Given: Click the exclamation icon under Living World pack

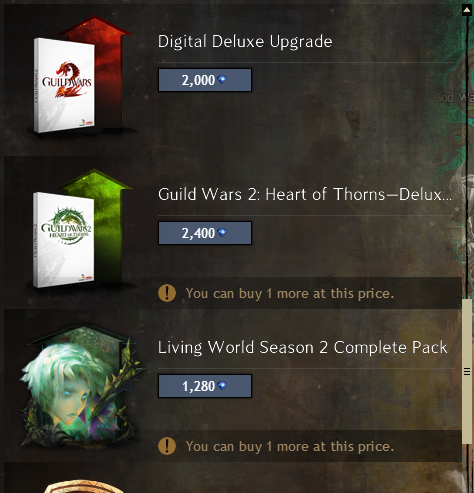Looking at the screenshot, I should coord(167,446).
